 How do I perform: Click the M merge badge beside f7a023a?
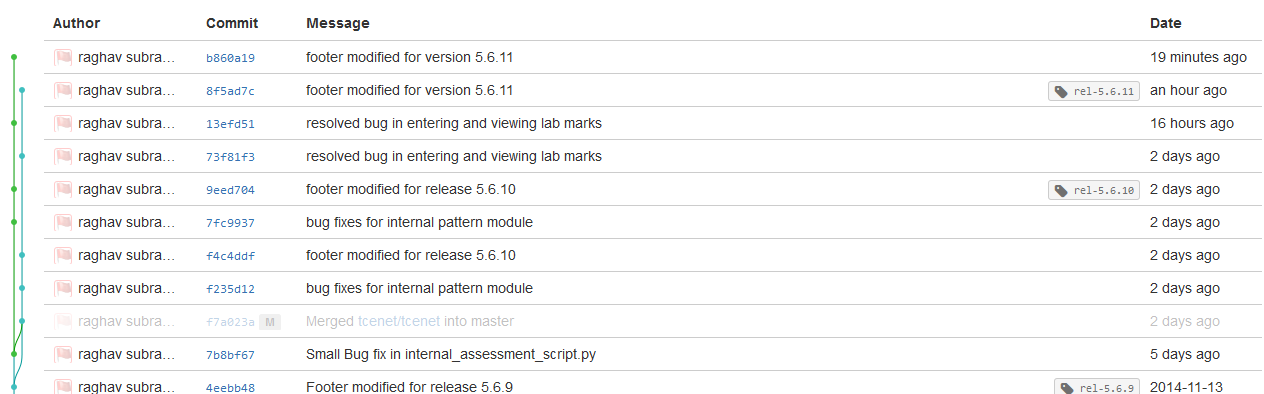(x=268, y=322)
